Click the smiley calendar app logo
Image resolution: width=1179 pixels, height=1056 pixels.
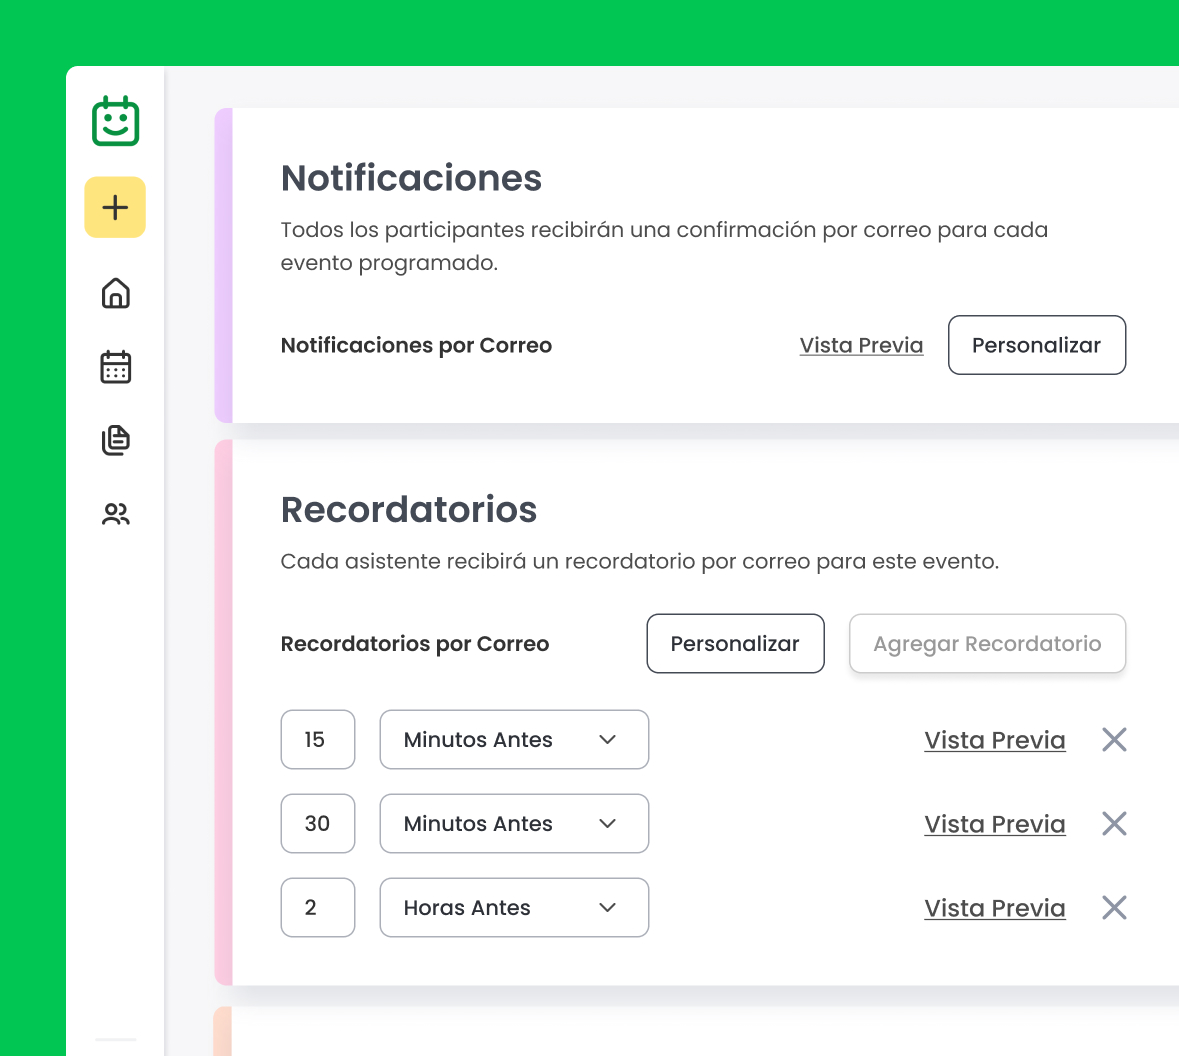click(115, 122)
